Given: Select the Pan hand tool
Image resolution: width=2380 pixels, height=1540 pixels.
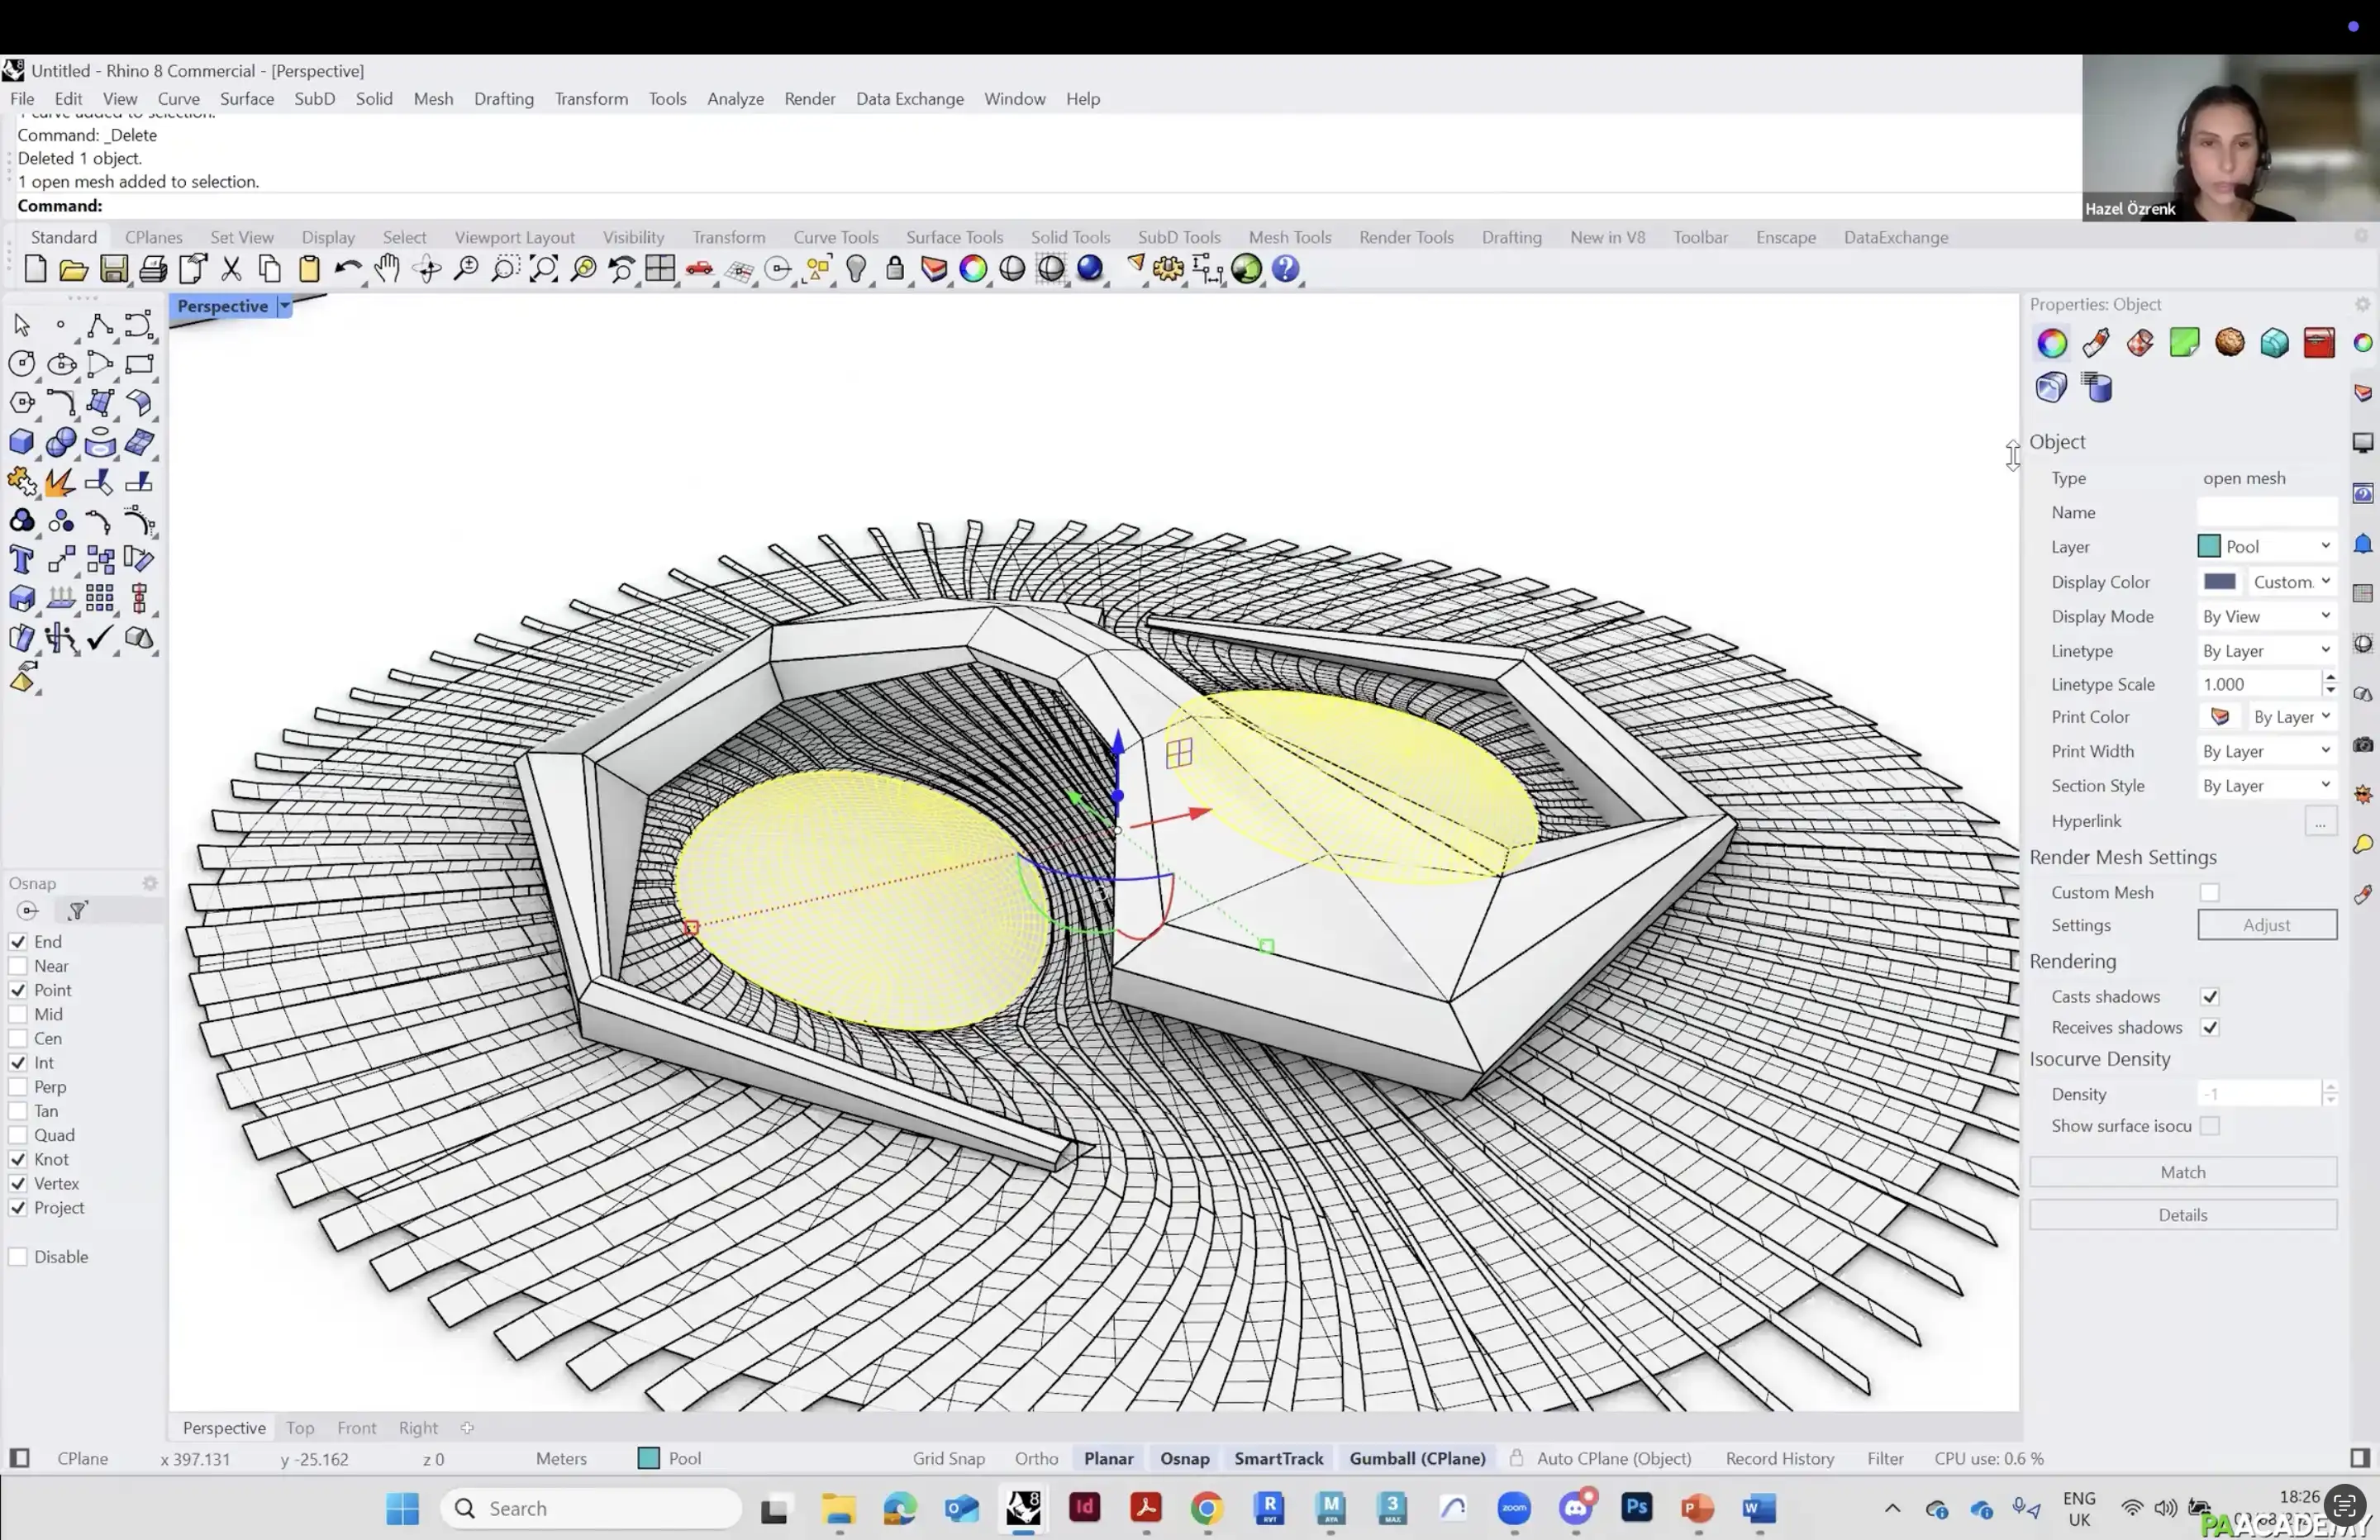Looking at the screenshot, I should point(387,269).
